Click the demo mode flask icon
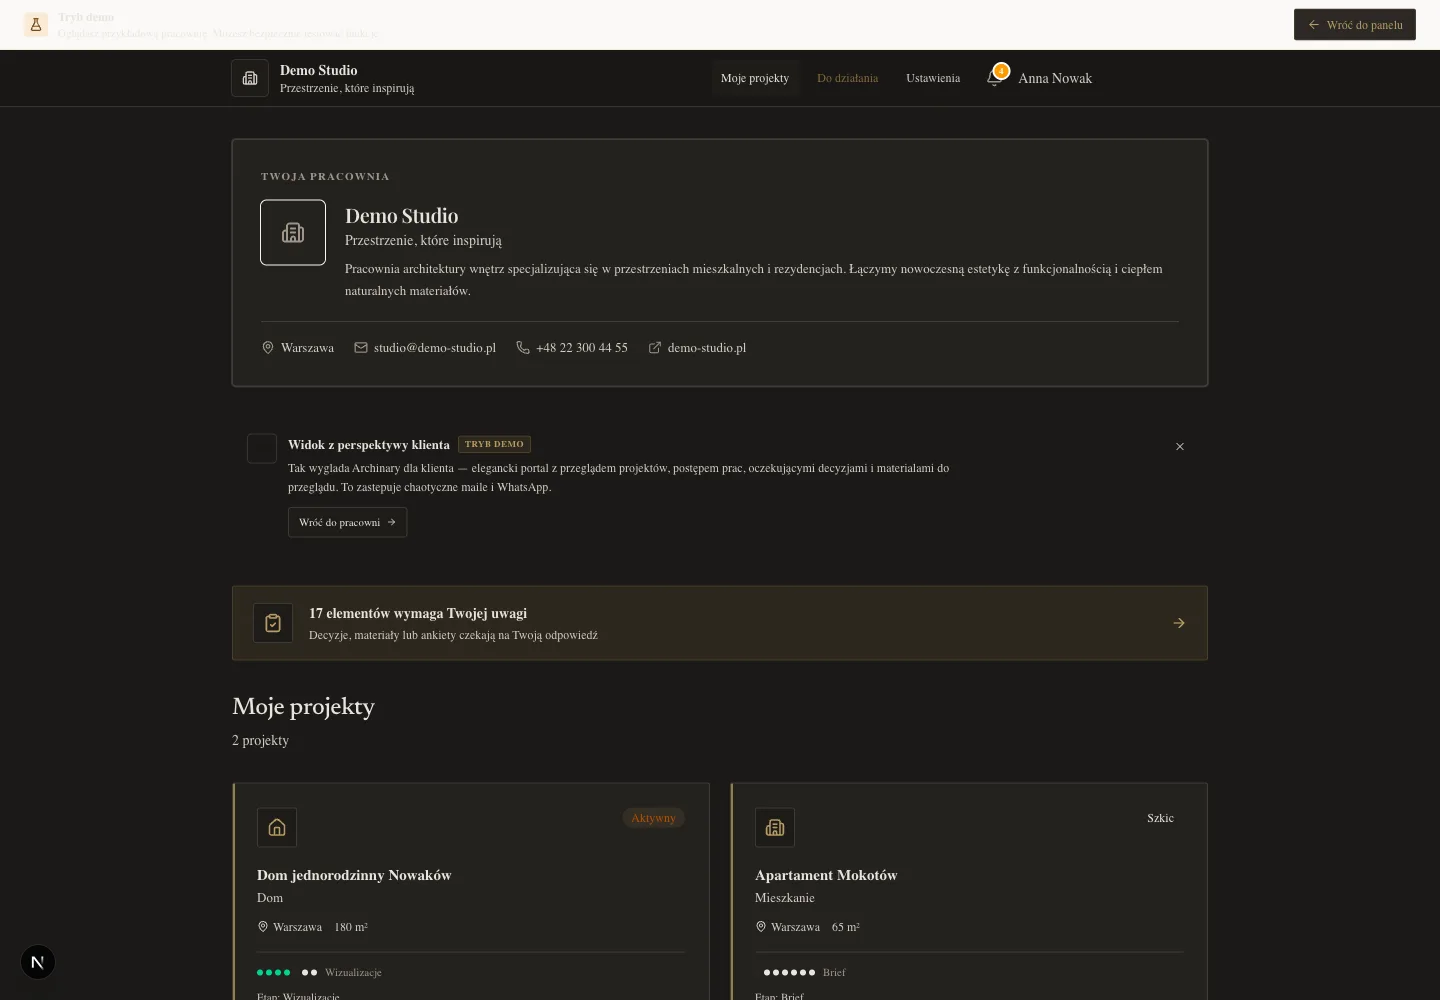Viewport: 1440px width, 1000px height. coord(36,25)
